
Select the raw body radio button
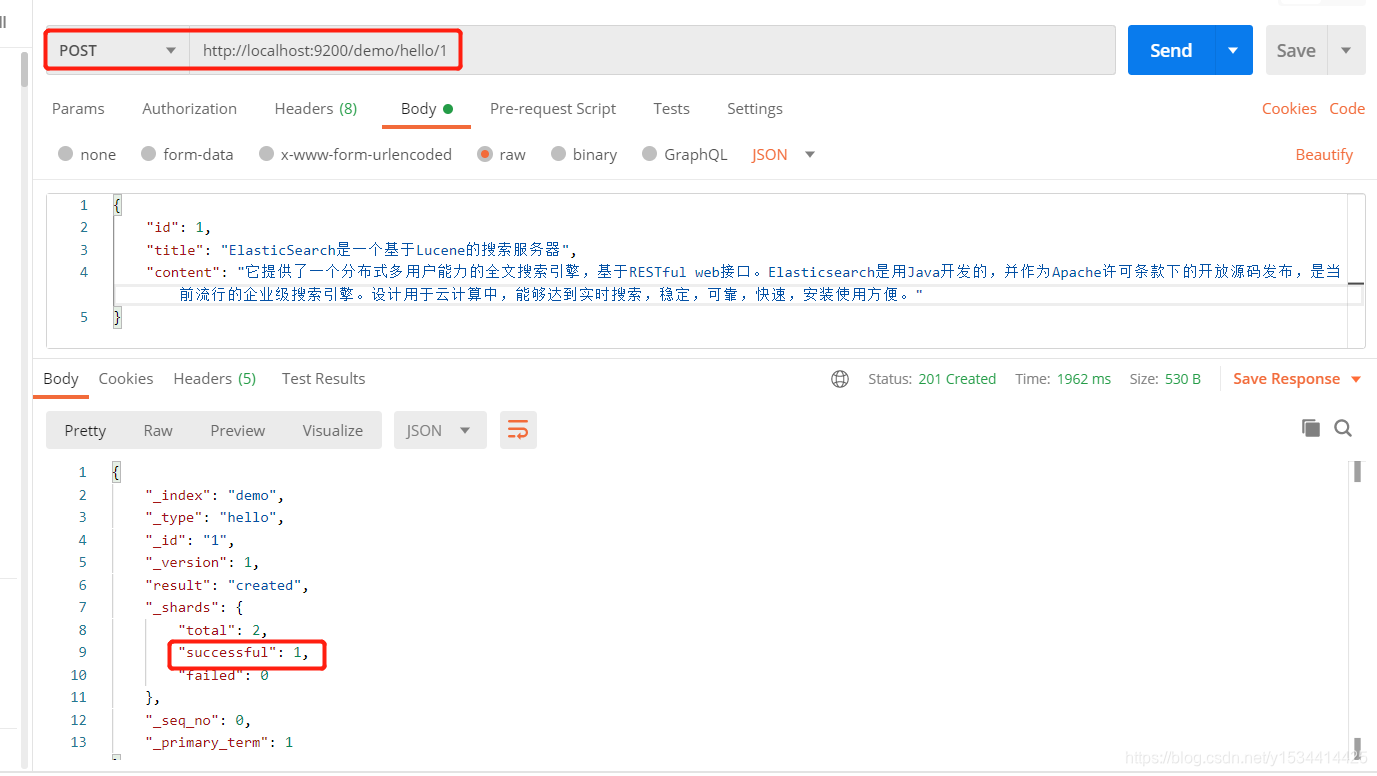(485, 154)
